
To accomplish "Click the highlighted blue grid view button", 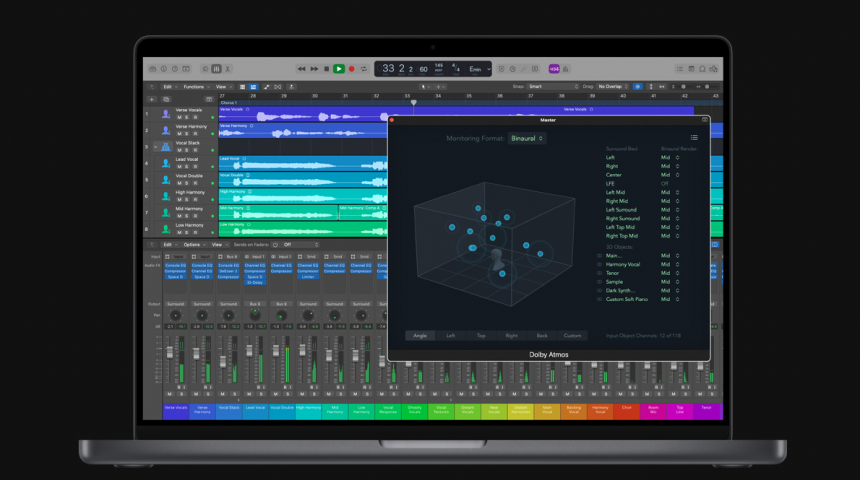I will (x=253, y=87).
